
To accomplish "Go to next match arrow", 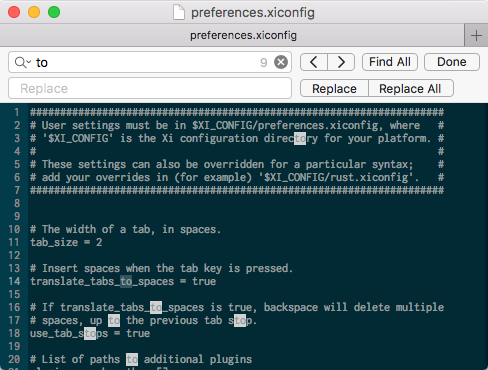I will tap(341, 62).
